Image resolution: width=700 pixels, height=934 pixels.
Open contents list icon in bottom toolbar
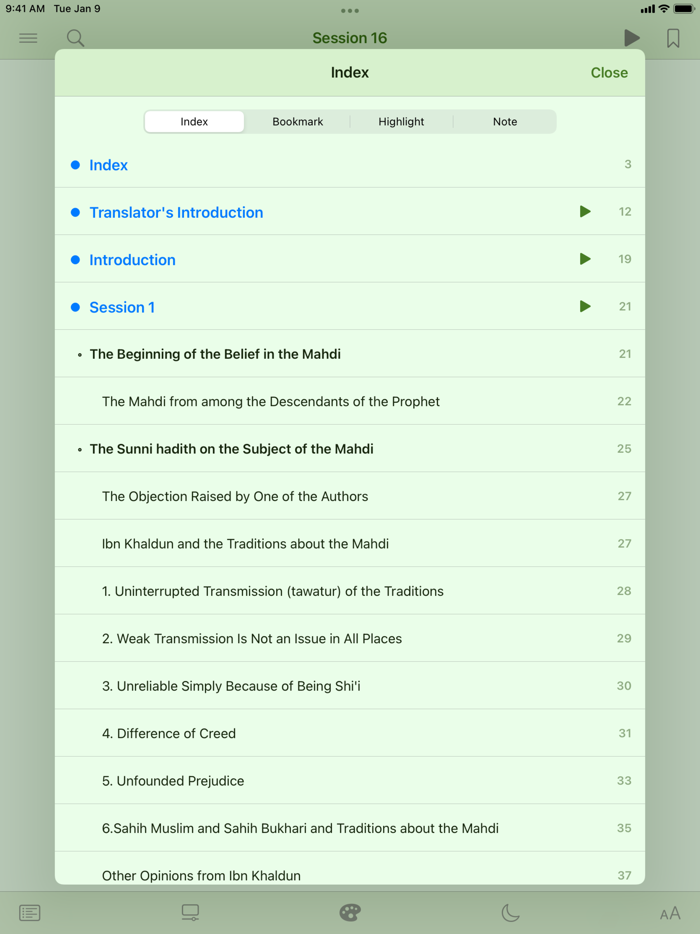click(x=30, y=912)
